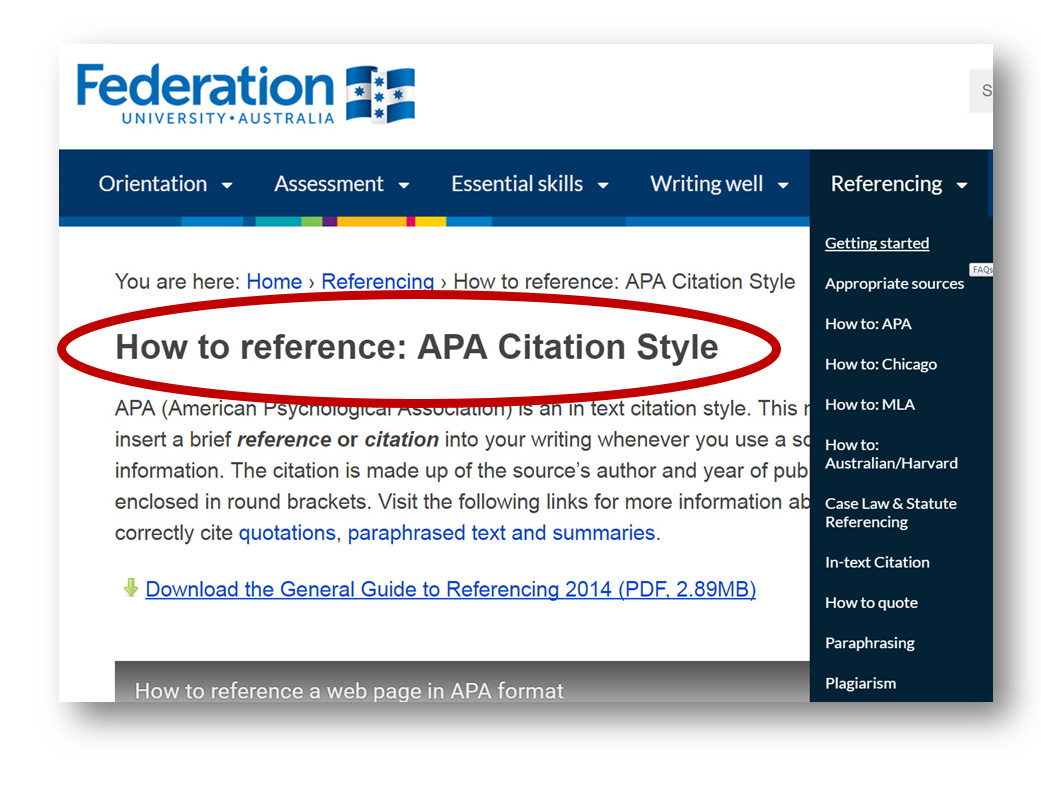Open the Referencing menu

(886, 184)
